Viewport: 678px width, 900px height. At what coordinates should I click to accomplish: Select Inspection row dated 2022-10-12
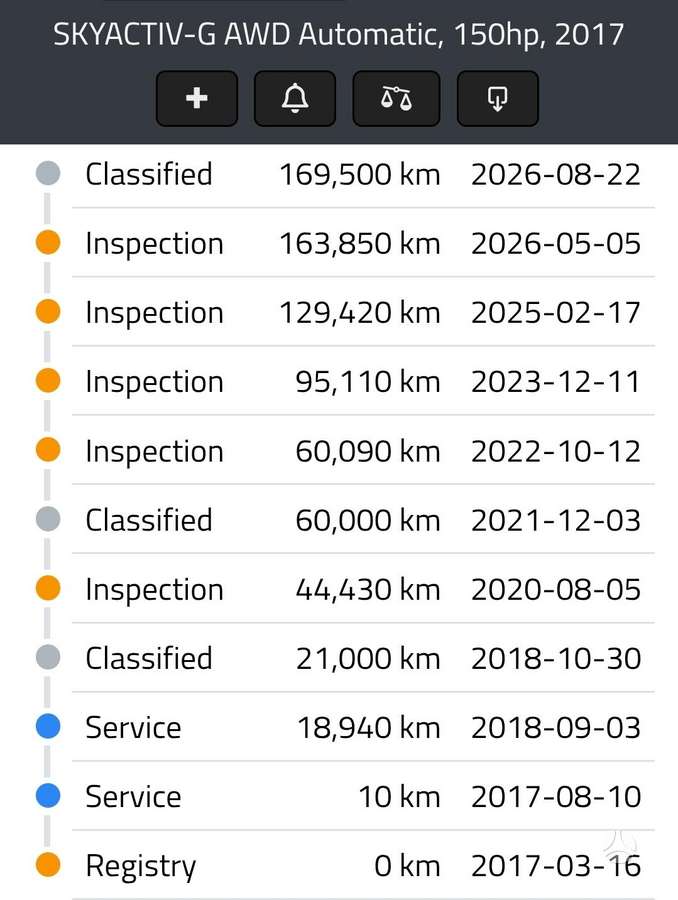pyautogui.click(x=363, y=451)
